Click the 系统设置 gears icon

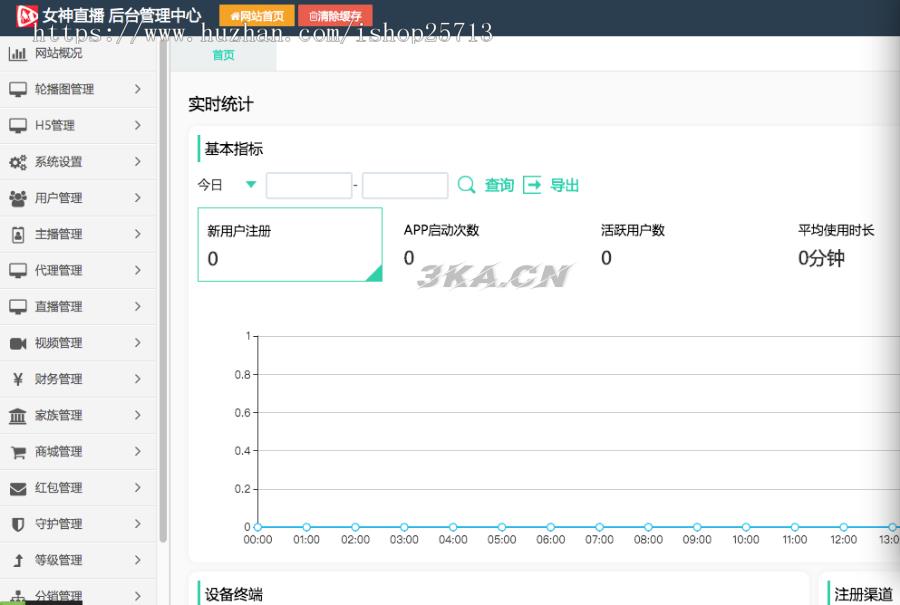[17, 162]
